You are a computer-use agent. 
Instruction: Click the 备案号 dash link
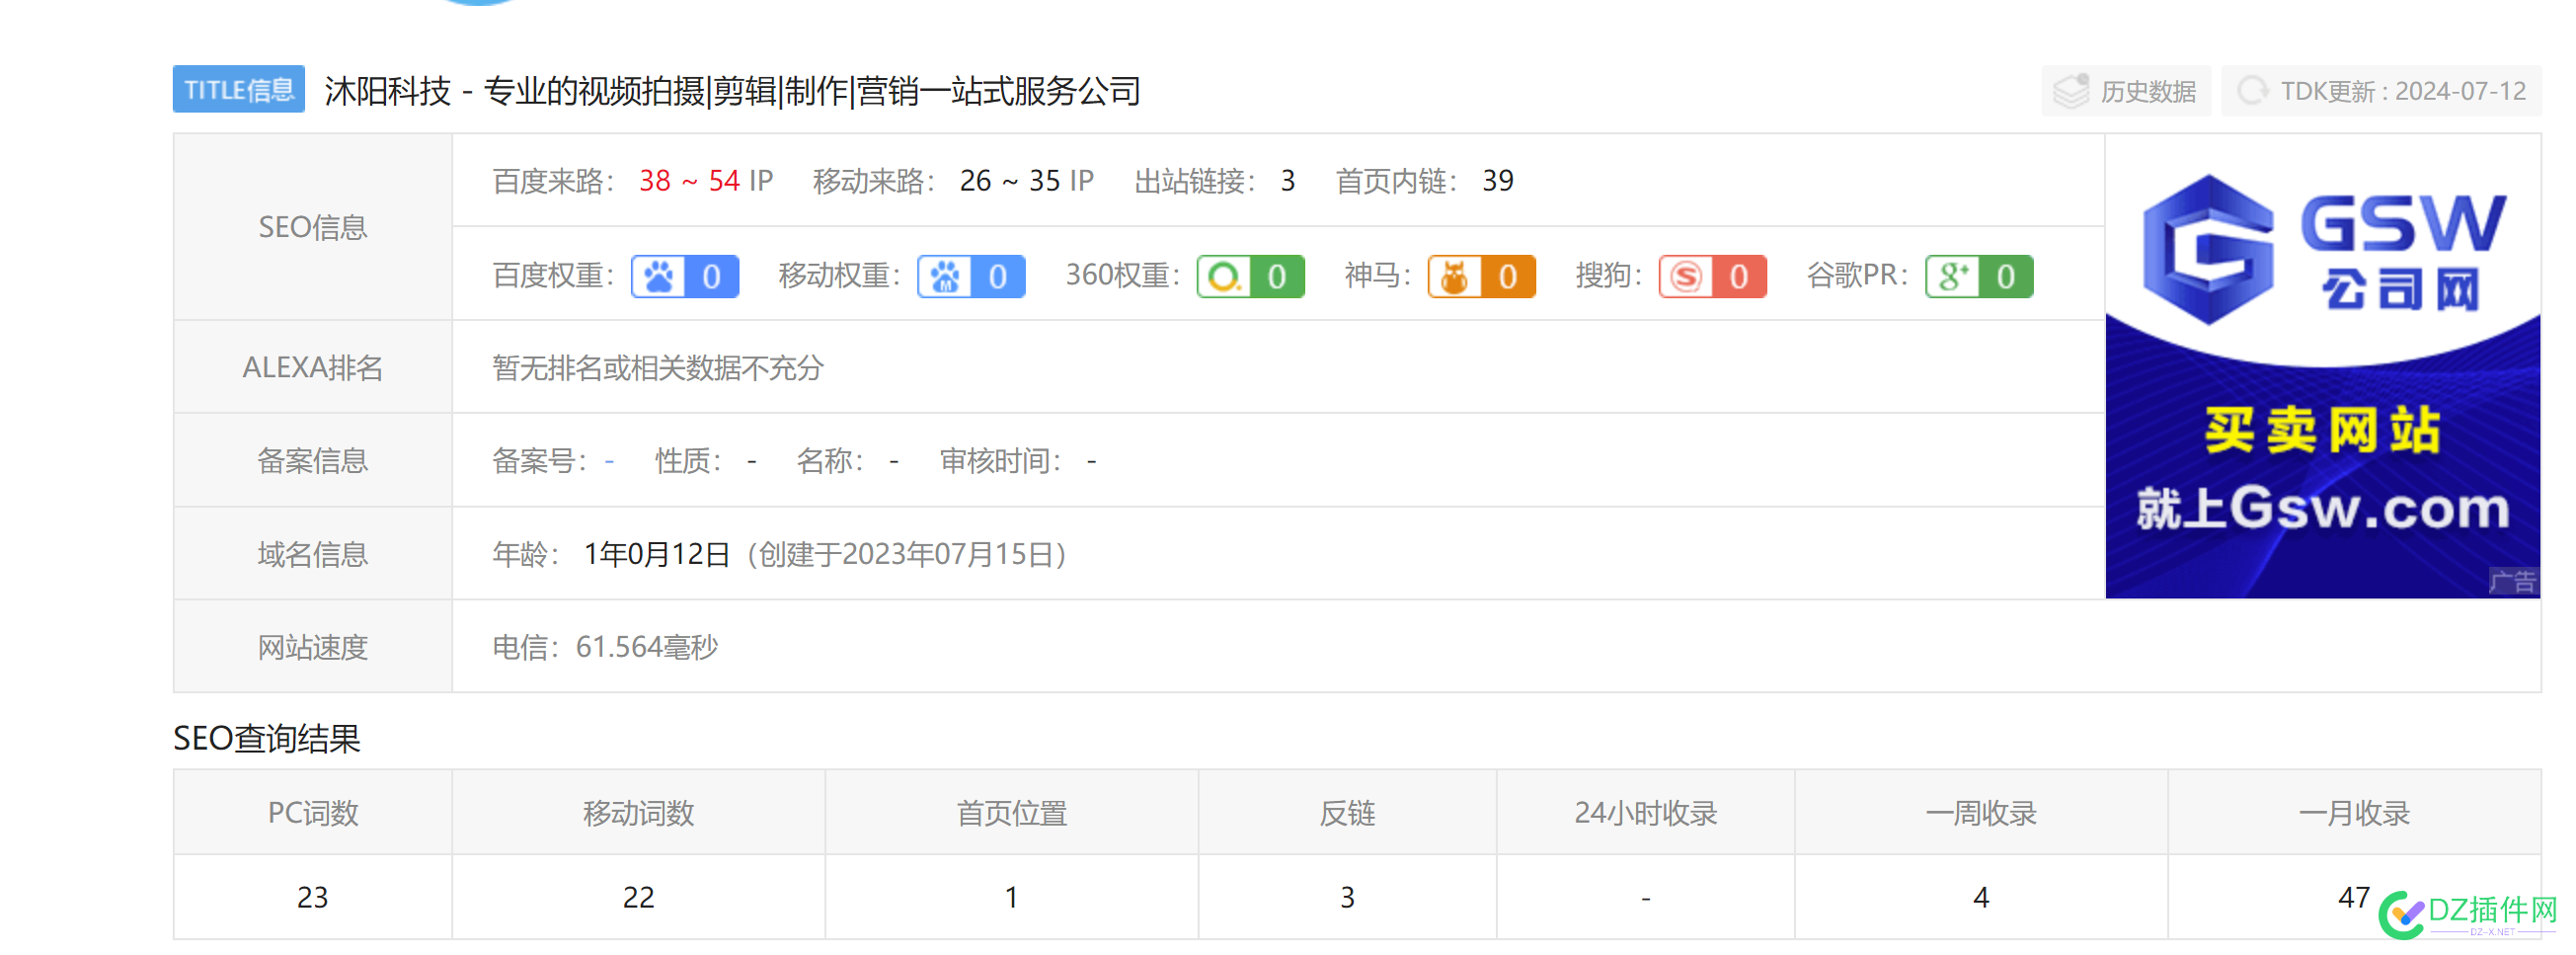[x=609, y=461]
